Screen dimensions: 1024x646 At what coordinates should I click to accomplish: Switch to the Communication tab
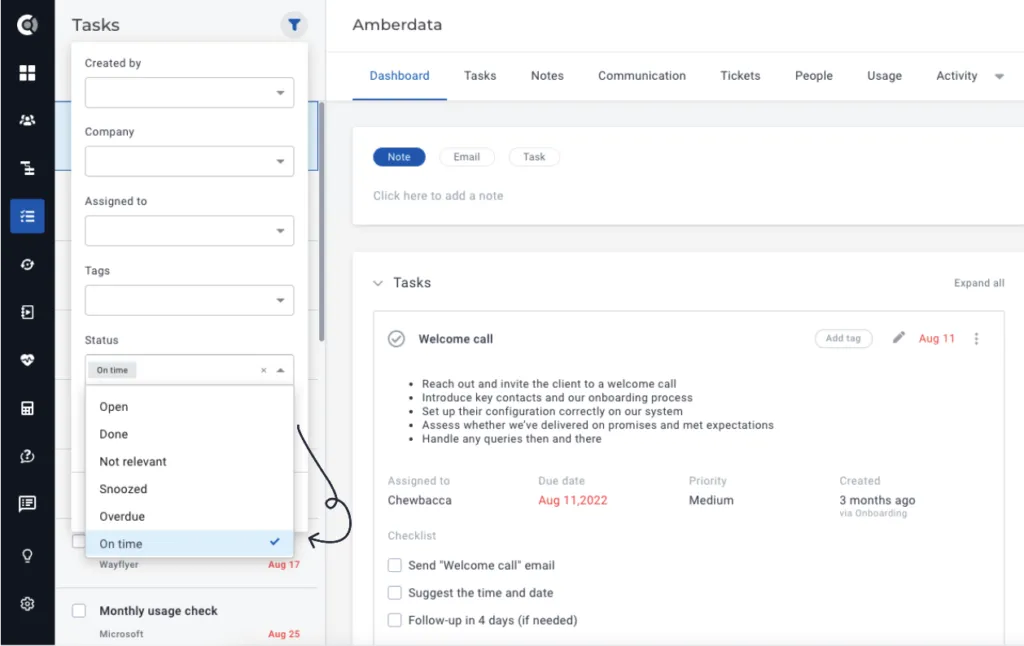pos(642,76)
